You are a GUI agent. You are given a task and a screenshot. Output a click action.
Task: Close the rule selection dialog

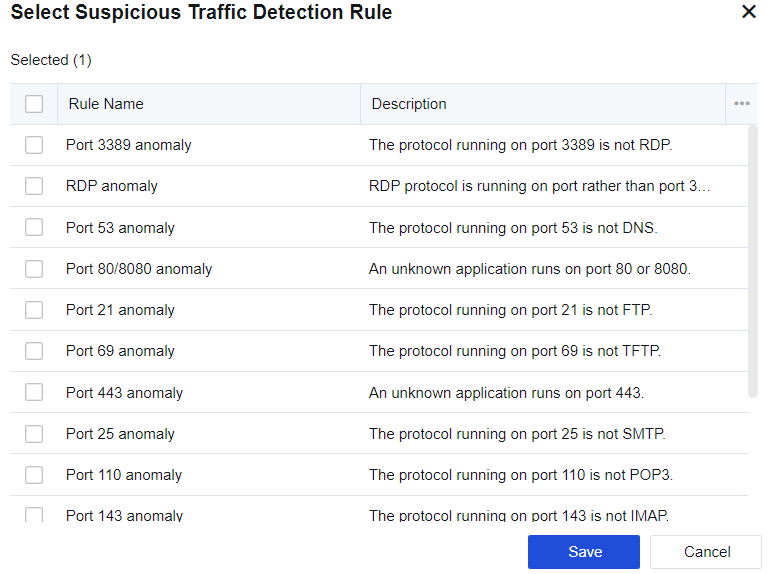pos(748,13)
